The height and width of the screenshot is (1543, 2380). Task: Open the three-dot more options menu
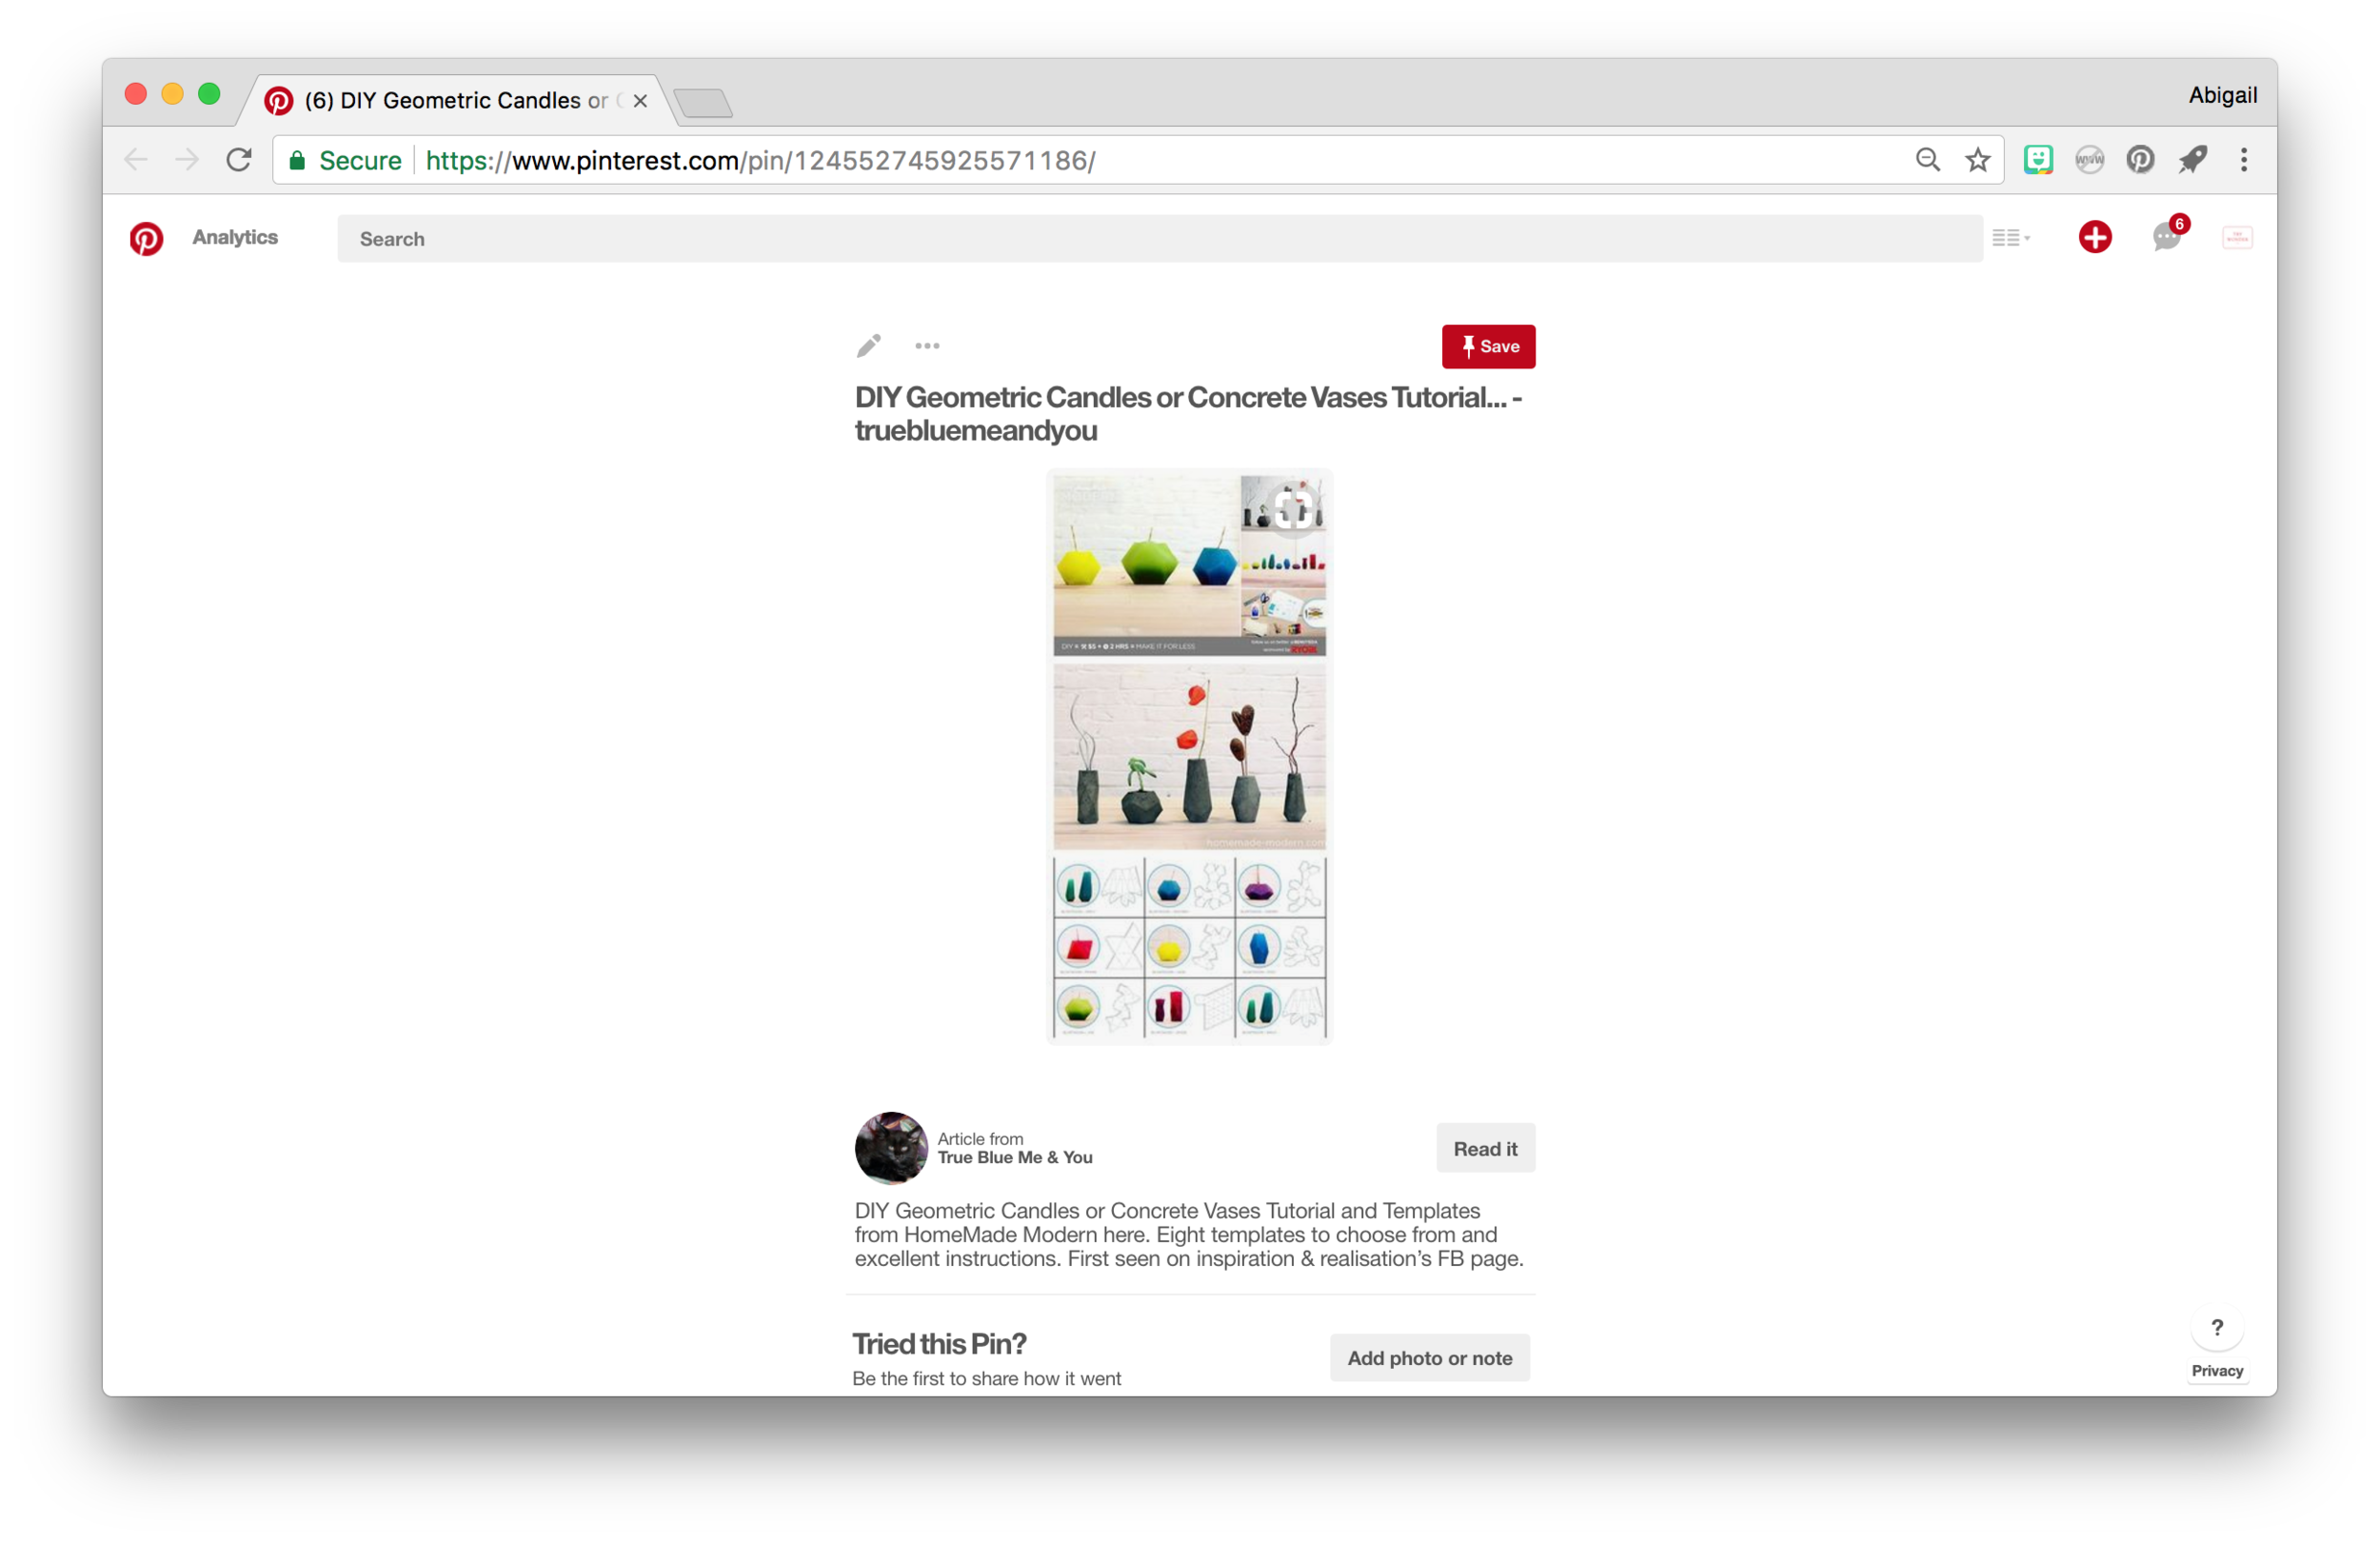pos(927,346)
